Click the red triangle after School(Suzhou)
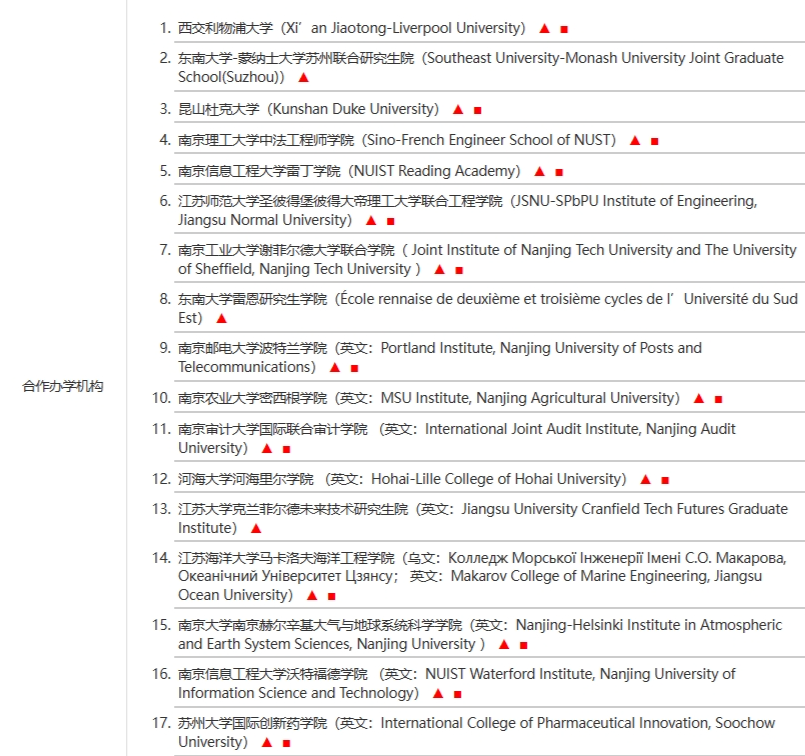805x756 pixels. tap(303, 77)
